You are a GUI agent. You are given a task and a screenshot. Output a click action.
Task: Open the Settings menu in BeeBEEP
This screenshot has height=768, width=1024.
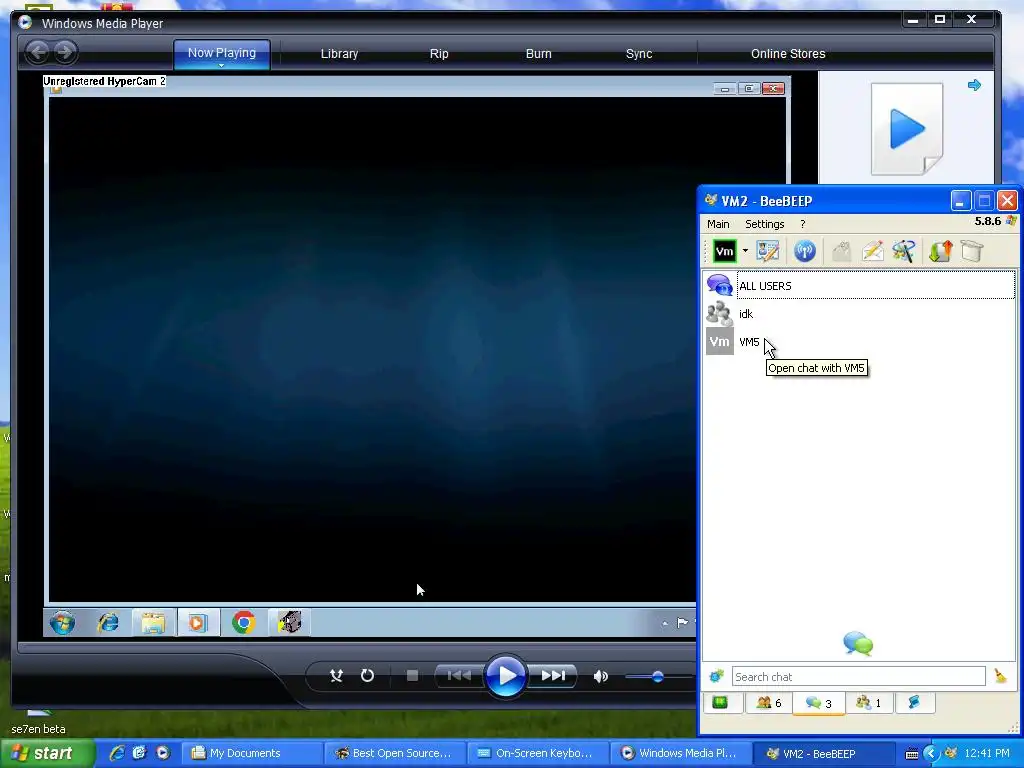pos(765,224)
